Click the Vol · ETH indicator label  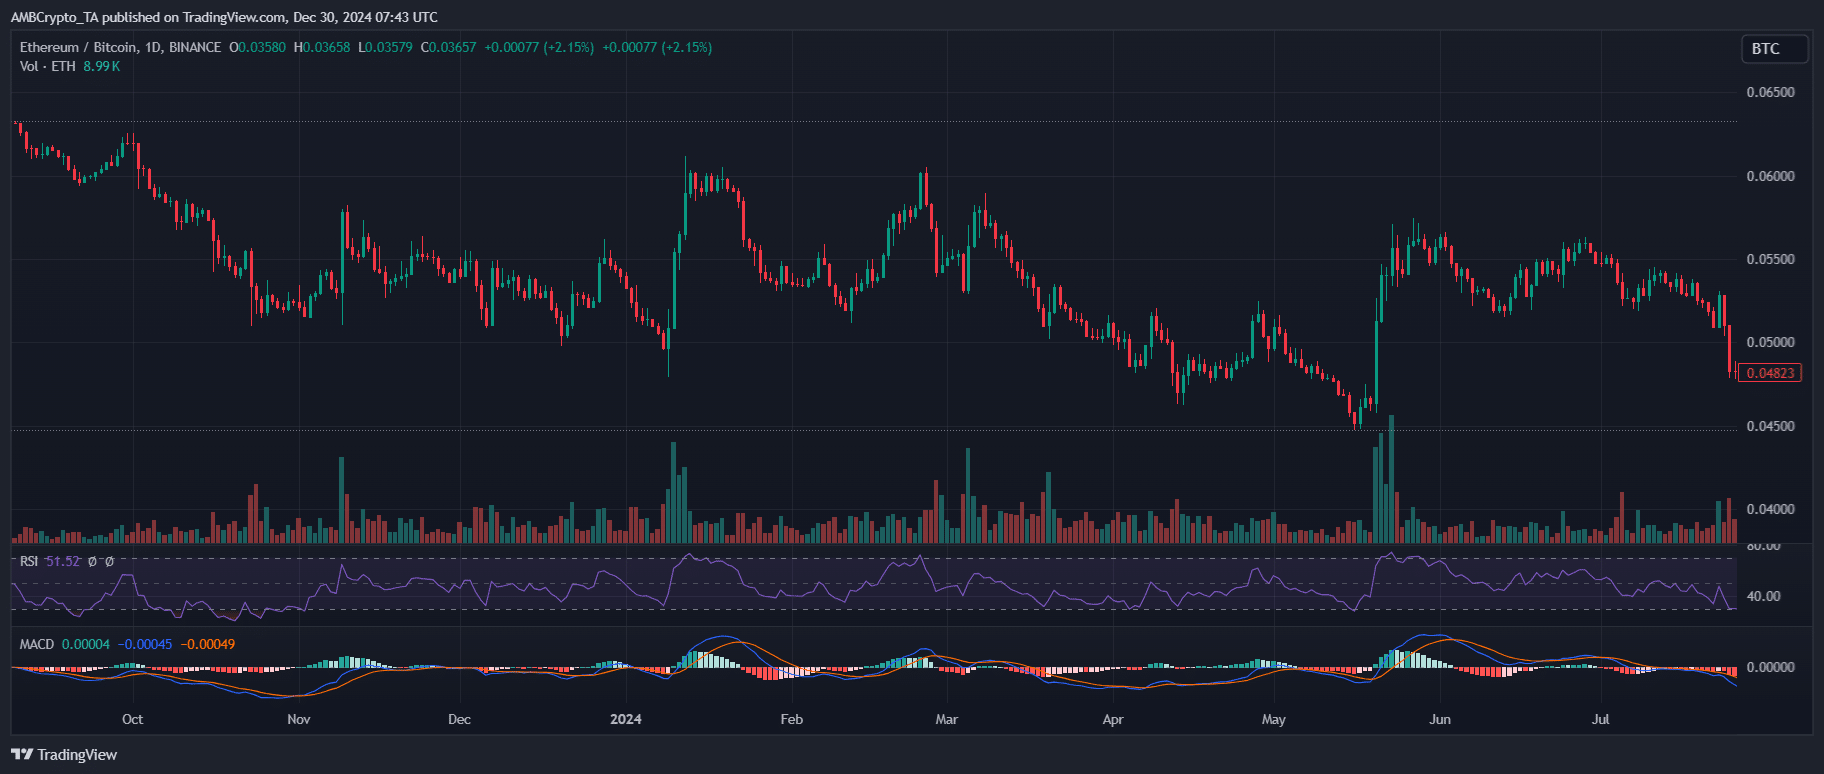click(47, 66)
